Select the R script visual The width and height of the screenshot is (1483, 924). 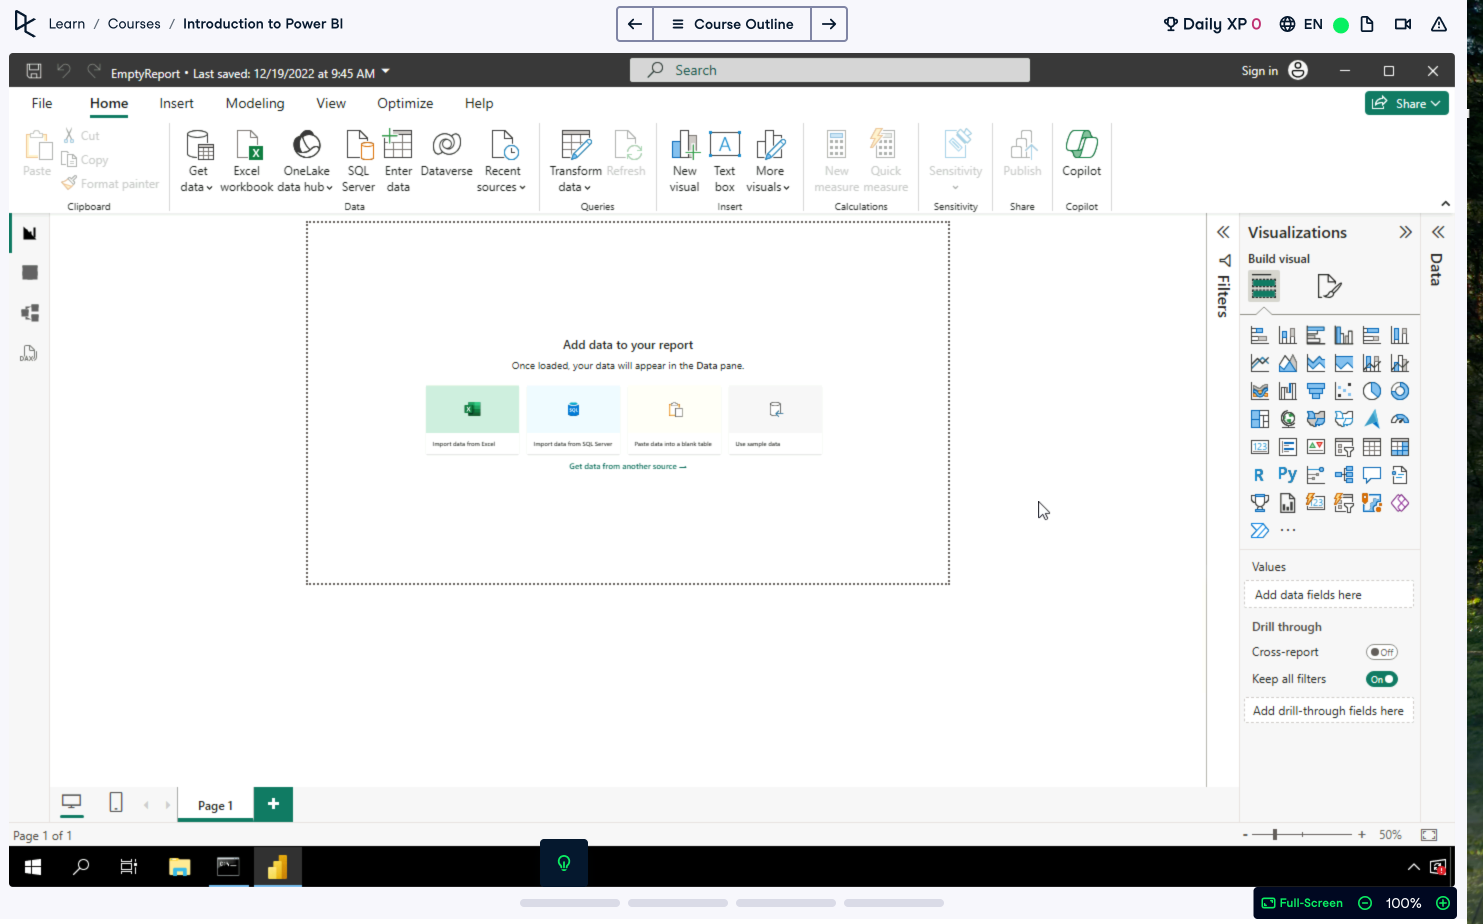click(x=1260, y=475)
